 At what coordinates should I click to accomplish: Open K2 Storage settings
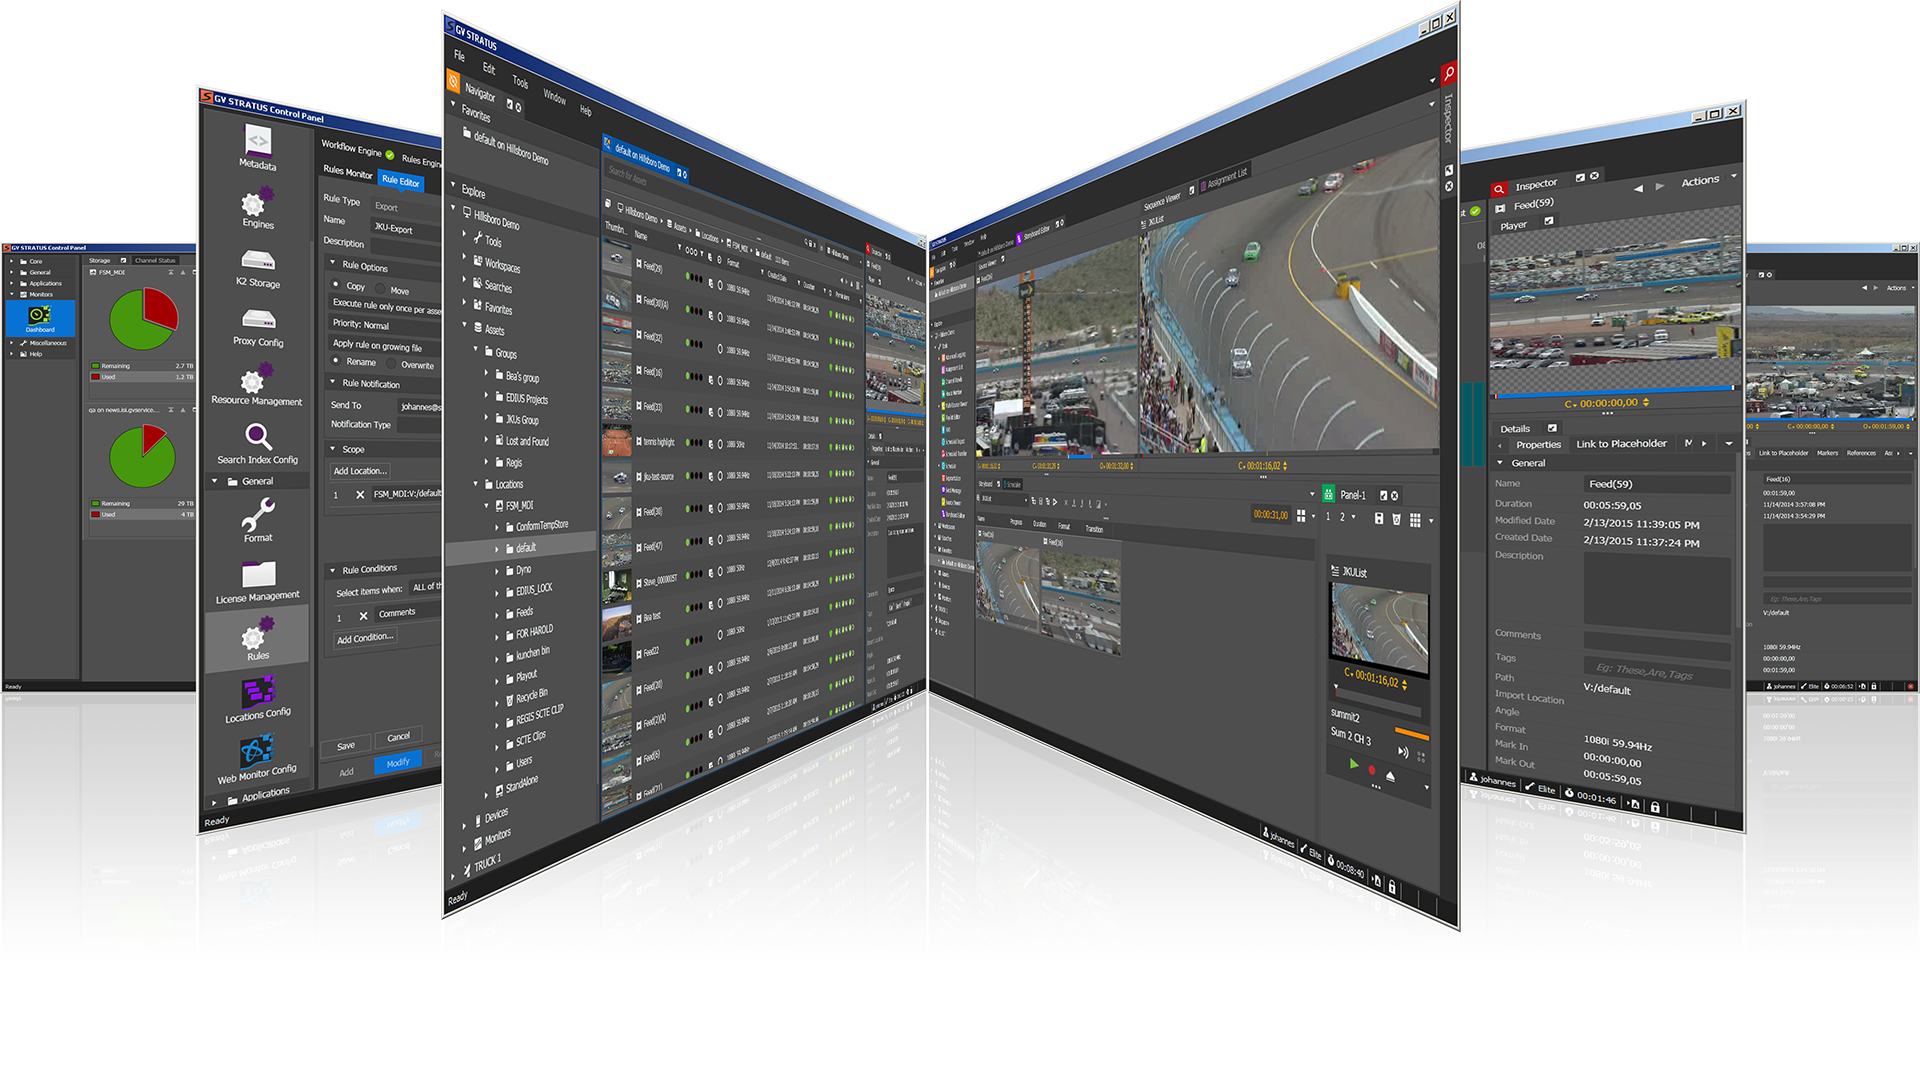coord(258,262)
